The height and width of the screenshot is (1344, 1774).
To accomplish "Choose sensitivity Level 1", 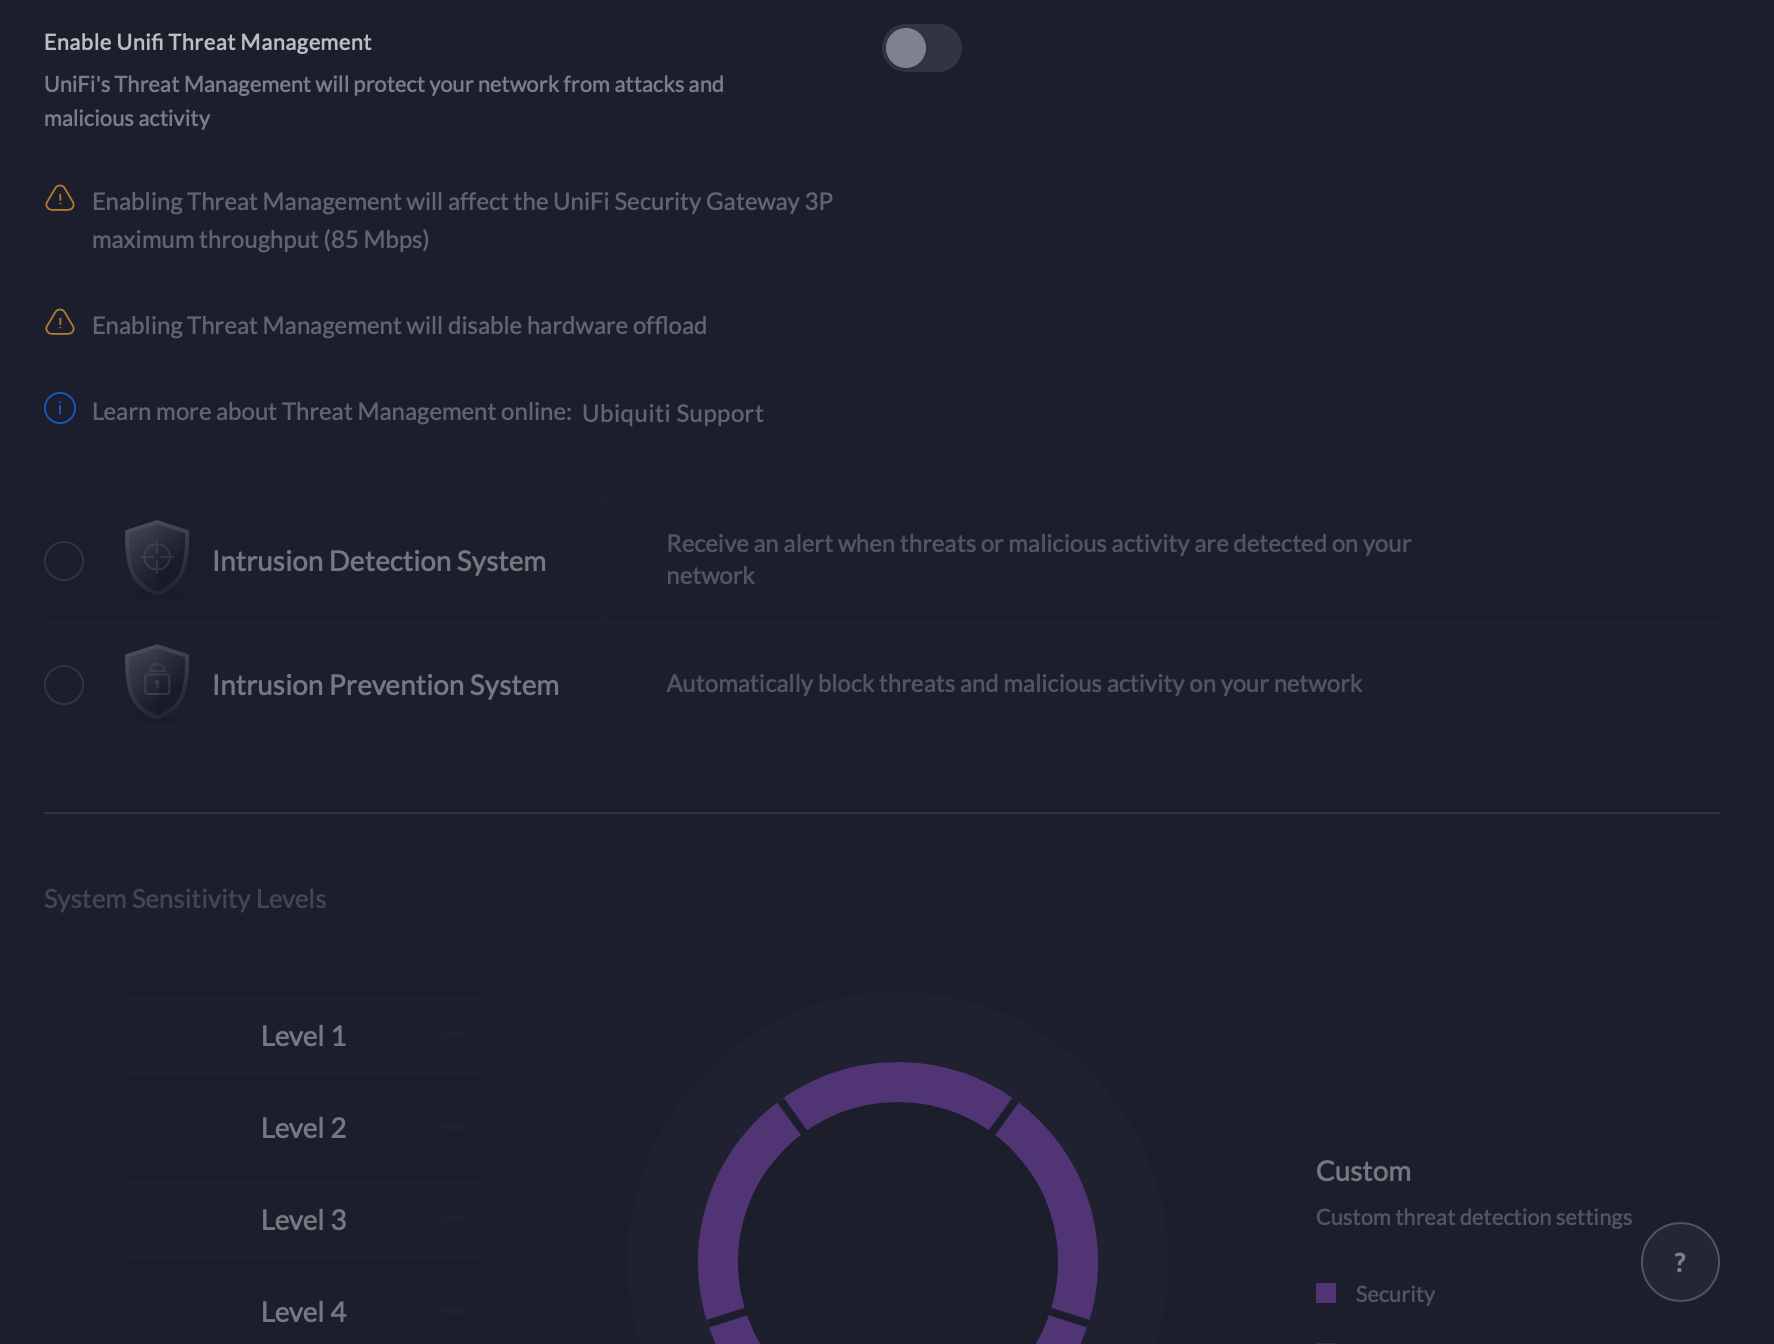I will point(303,1036).
